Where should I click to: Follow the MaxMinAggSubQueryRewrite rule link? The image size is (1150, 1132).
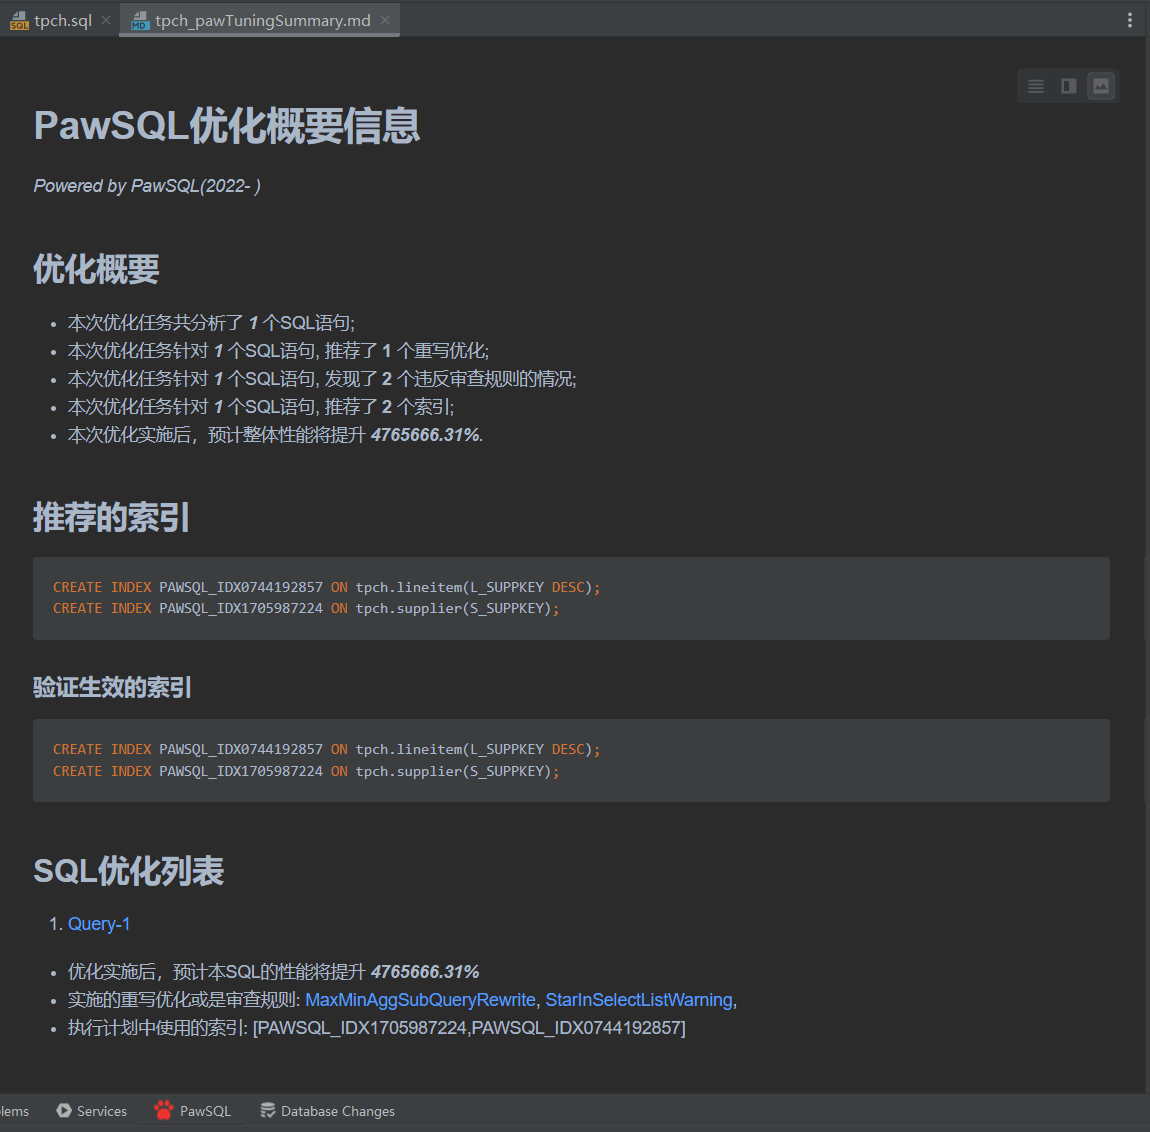tap(420, 1000)
